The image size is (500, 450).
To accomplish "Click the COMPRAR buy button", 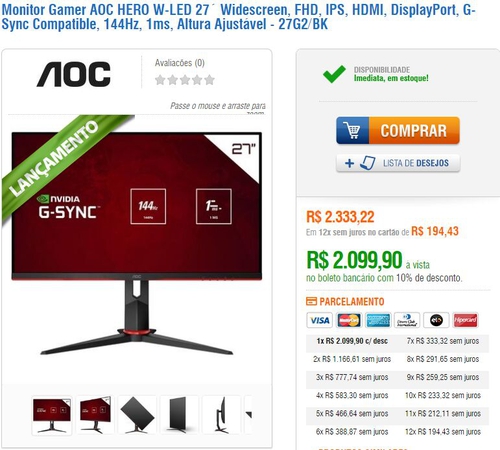I will pos(398,130).
